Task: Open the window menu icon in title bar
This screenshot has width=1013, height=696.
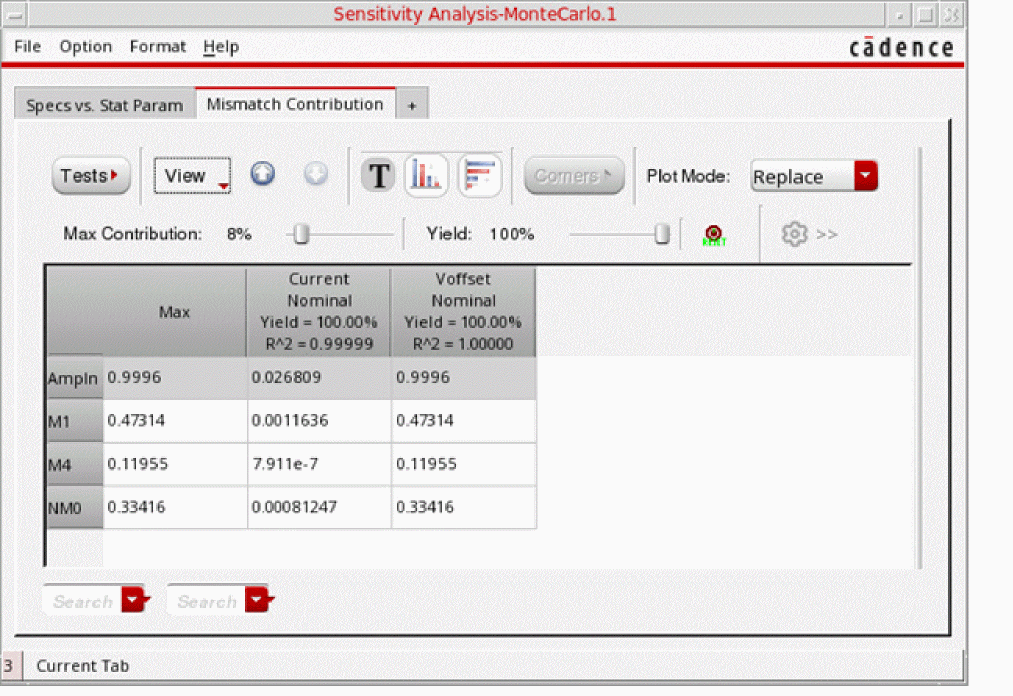Action: pos(14,15)
